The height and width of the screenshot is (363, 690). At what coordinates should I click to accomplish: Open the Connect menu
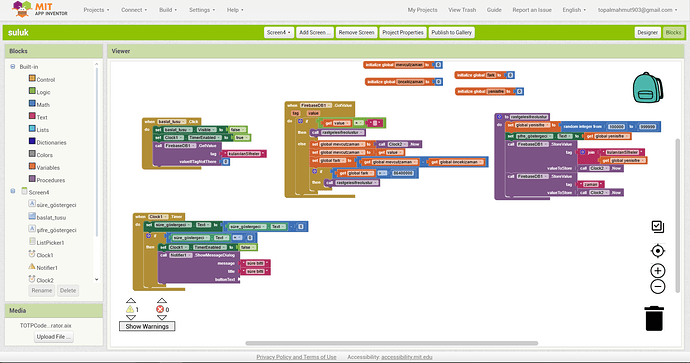tap(134, 10)
